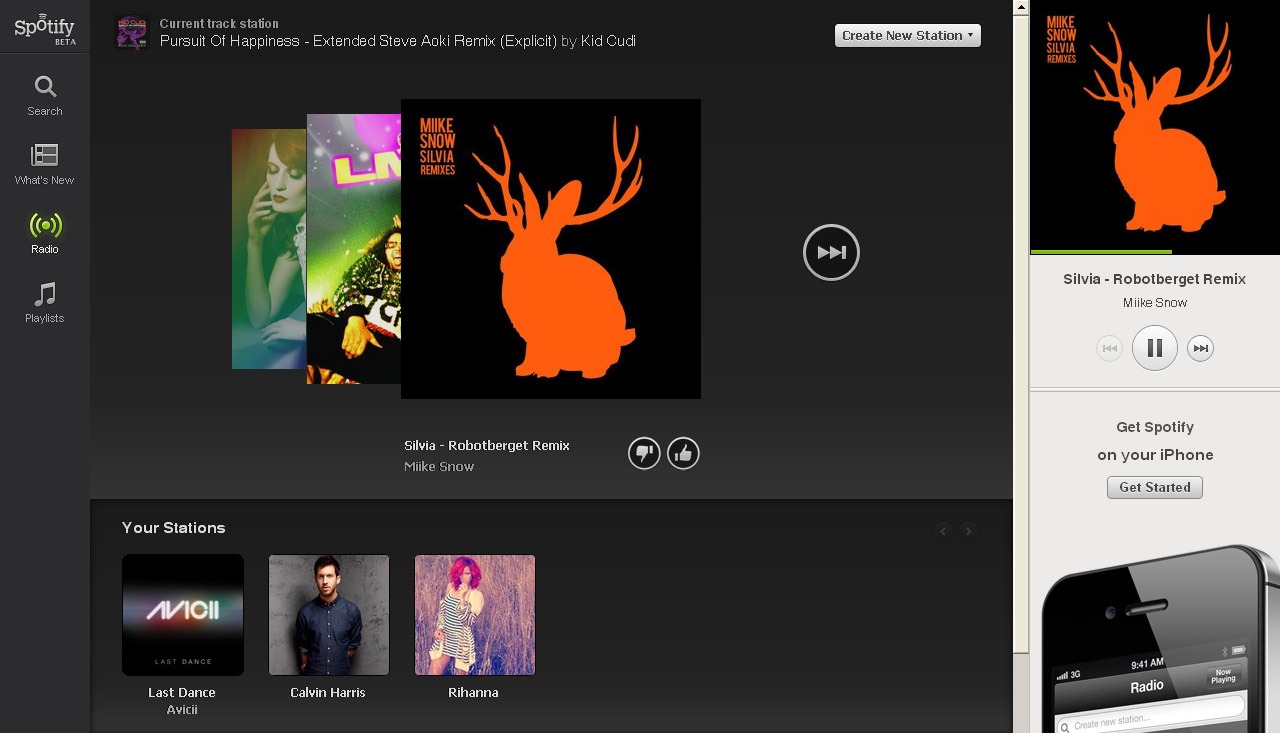Click the vertical scrollbar track
Image resolution: width=1280 pixels, height=733 pixels.
1021,692
